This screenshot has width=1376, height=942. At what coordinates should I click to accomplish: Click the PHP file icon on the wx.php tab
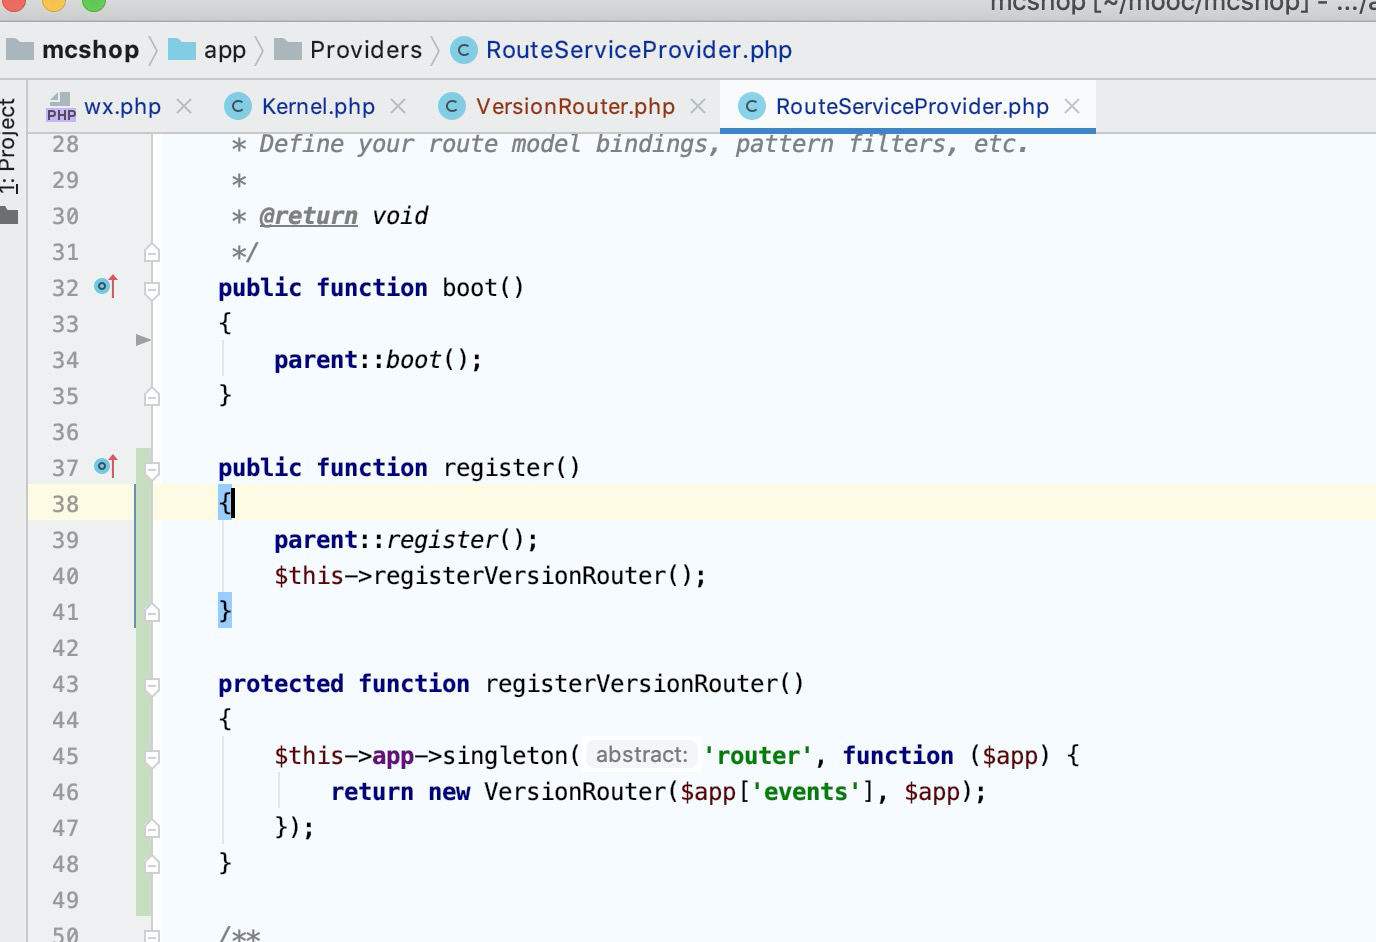(x=61, y=107)
